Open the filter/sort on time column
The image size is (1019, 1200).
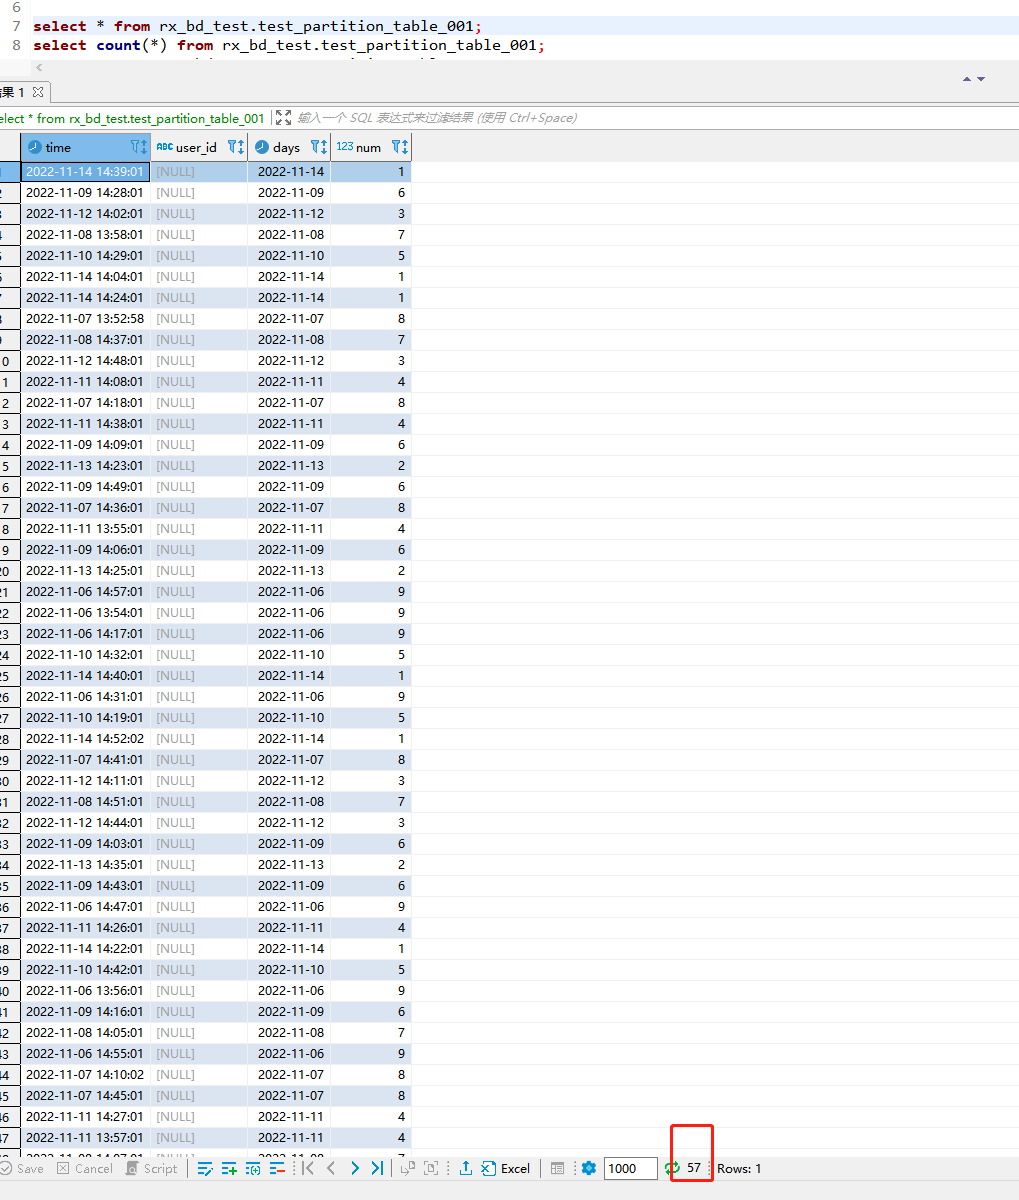138,147
